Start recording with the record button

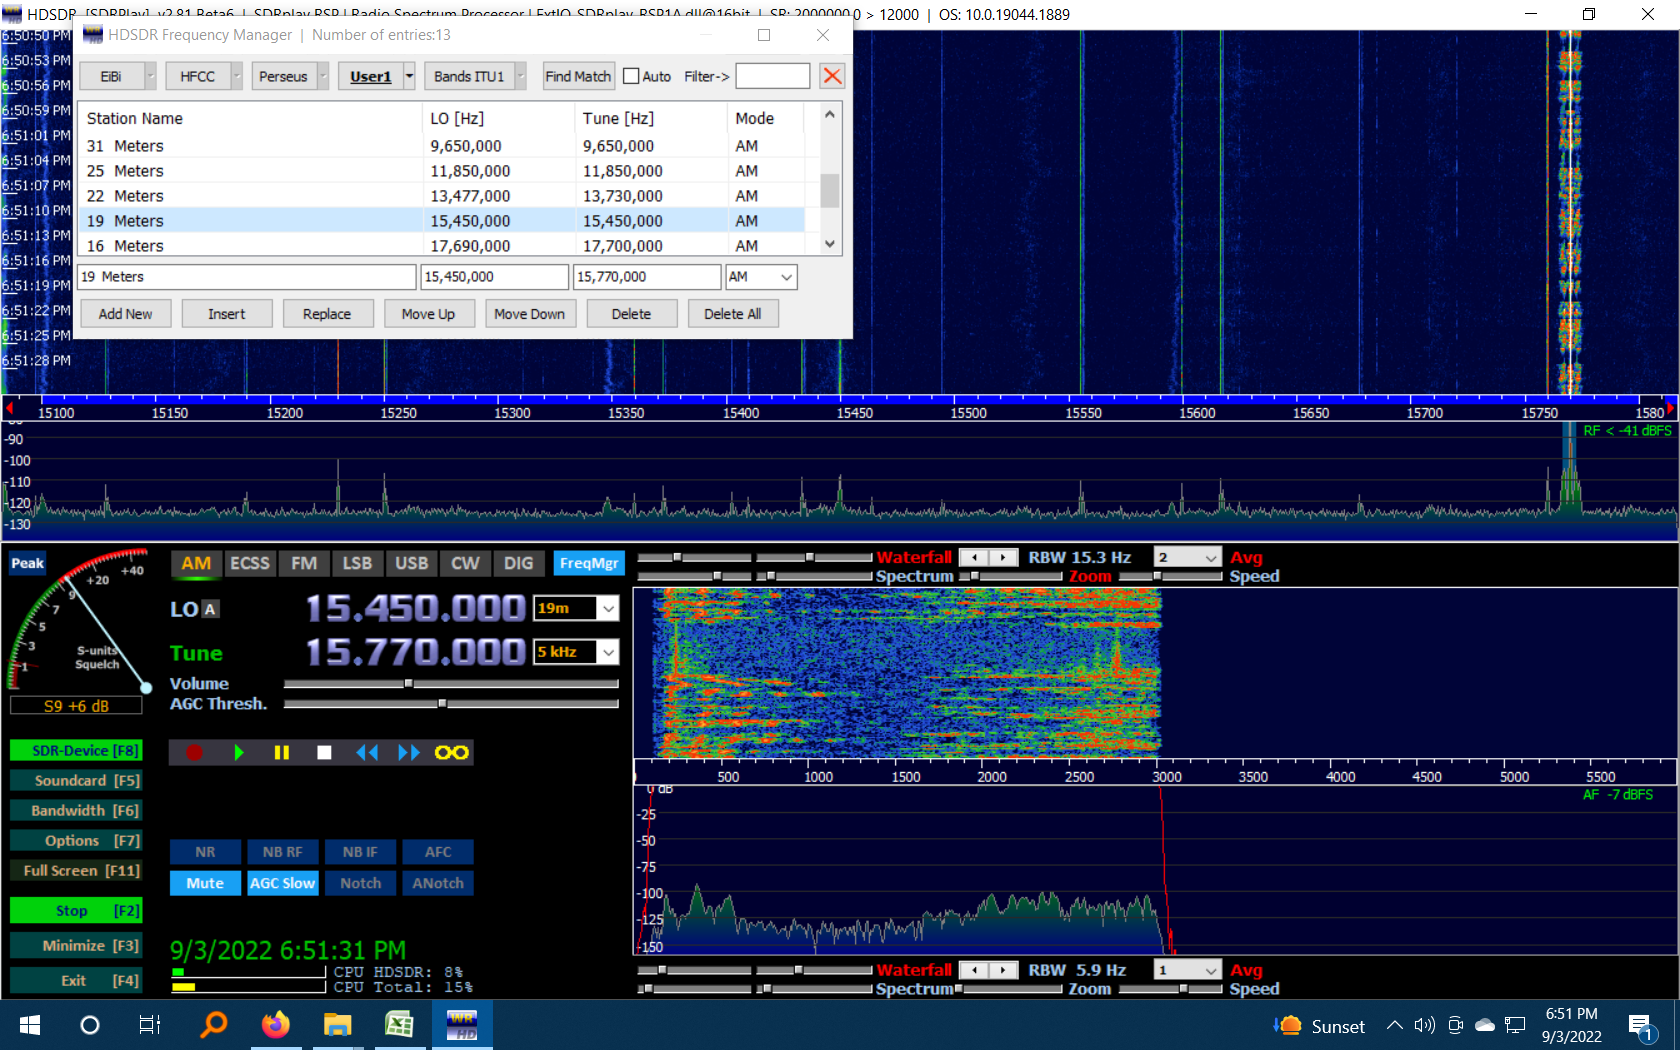(195, 752)
